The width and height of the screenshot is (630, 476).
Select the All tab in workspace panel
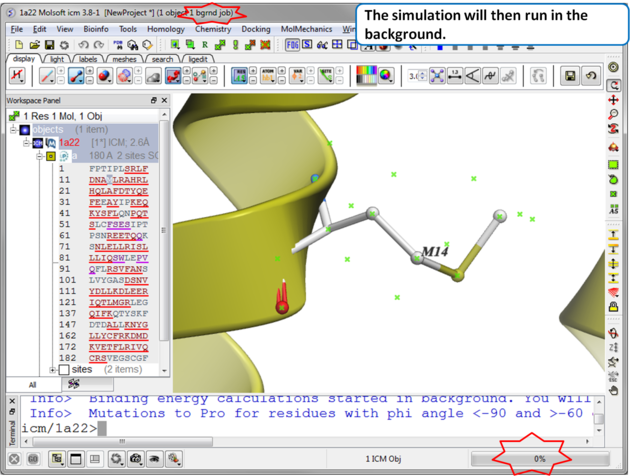click(x=33, y=384)
